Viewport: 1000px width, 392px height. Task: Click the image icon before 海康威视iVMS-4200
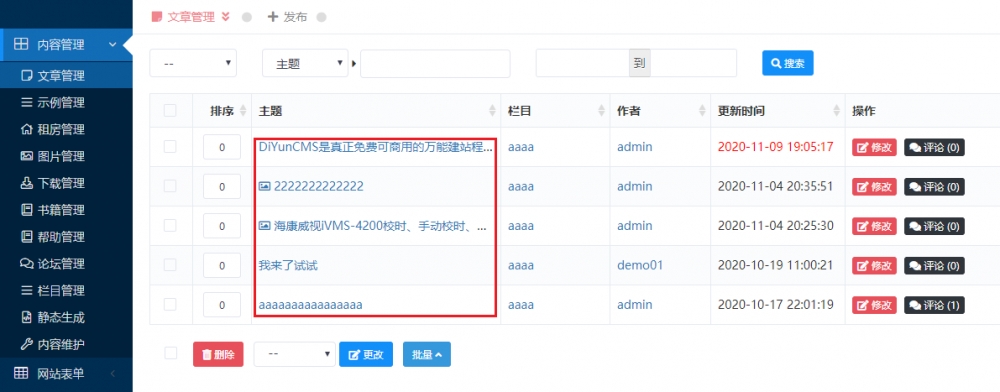265,226
